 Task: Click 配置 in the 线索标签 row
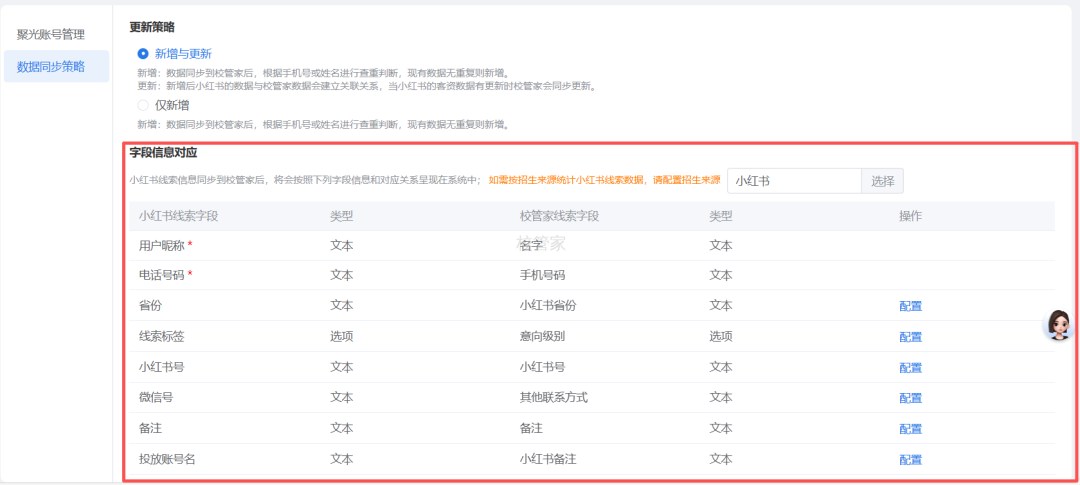coord(910,337)
